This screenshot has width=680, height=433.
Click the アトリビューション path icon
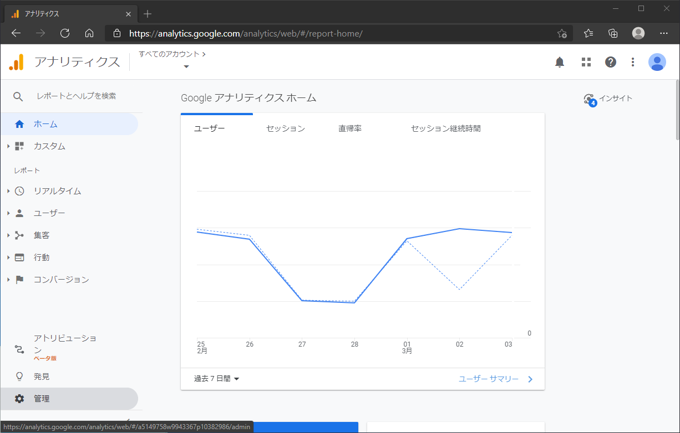coord(20,349)
